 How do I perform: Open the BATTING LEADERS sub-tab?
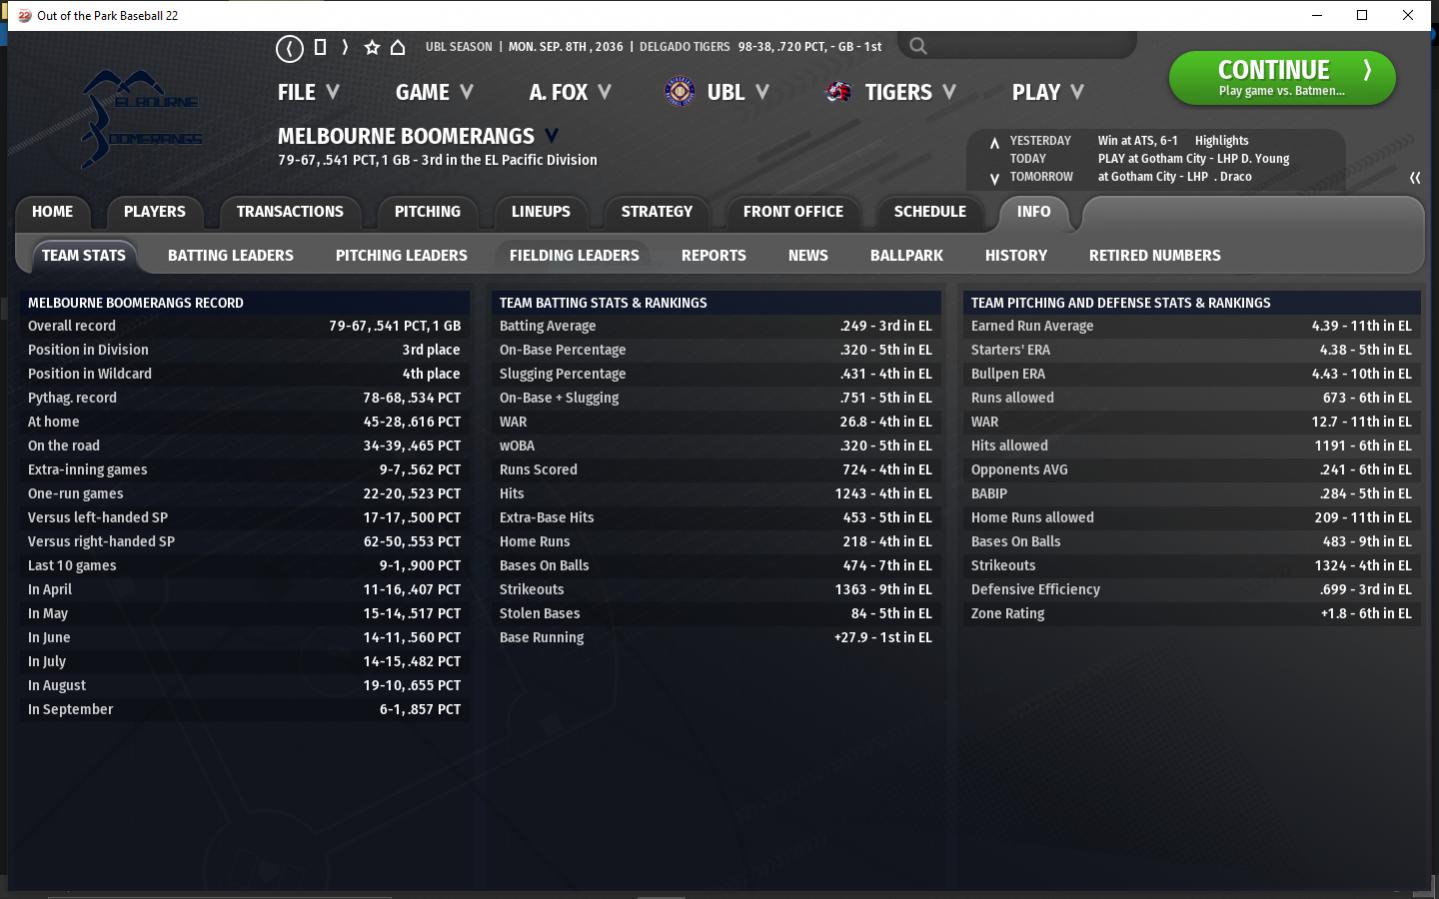click(231, 255)
